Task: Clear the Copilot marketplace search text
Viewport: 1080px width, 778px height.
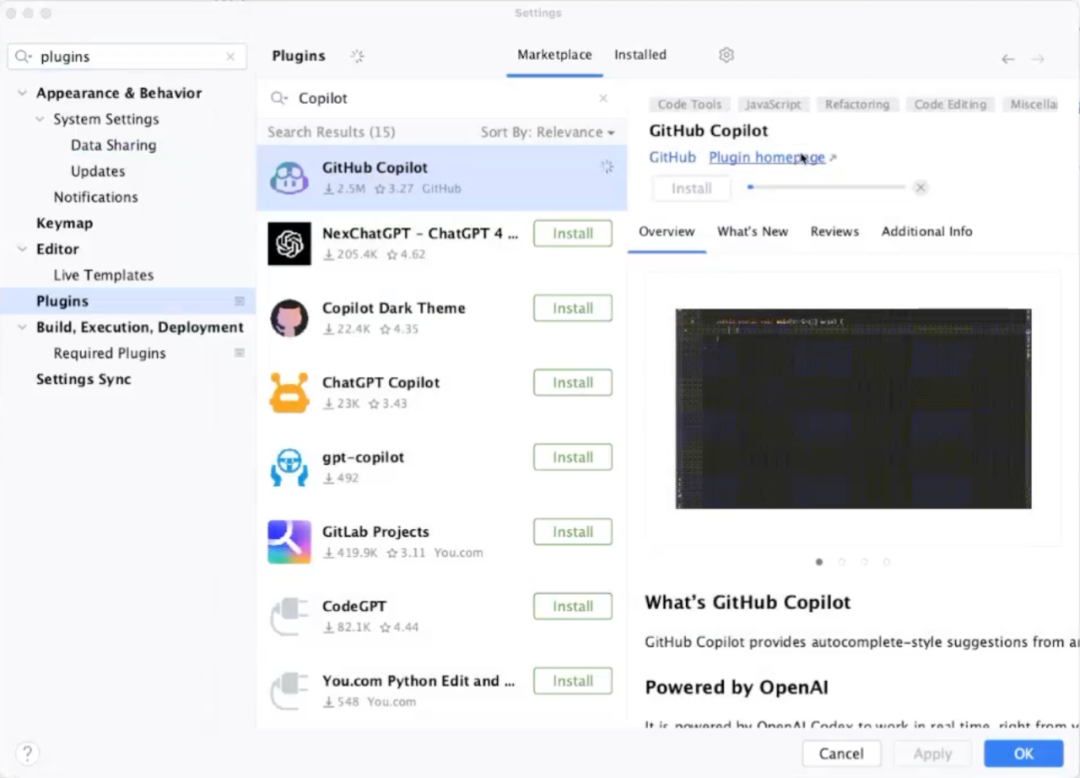Action: 603,98
